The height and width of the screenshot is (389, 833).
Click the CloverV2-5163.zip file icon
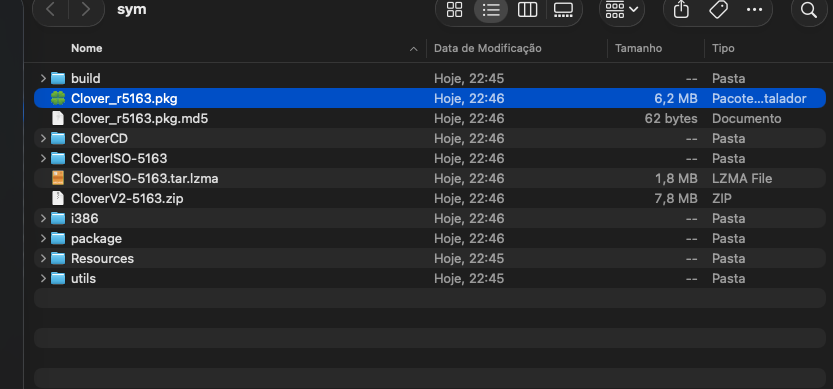(x=58, y=199)
